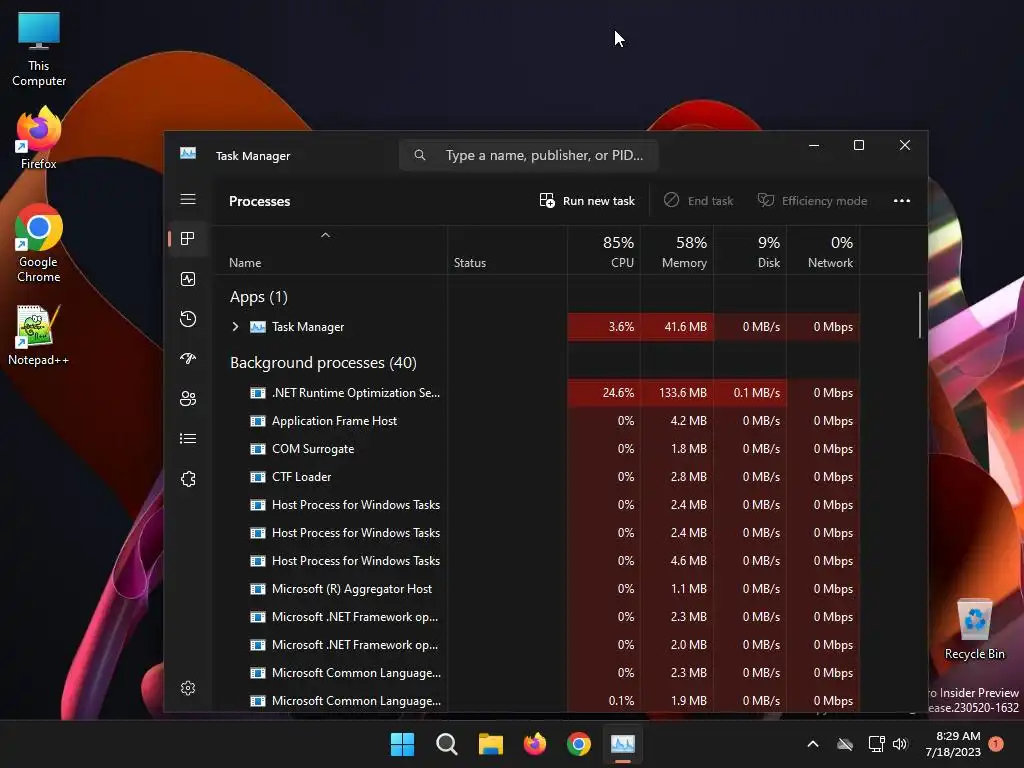Screen dimensions: 1024x768
Task: Click the search box in Task Manager
Action: coord(528,155)
